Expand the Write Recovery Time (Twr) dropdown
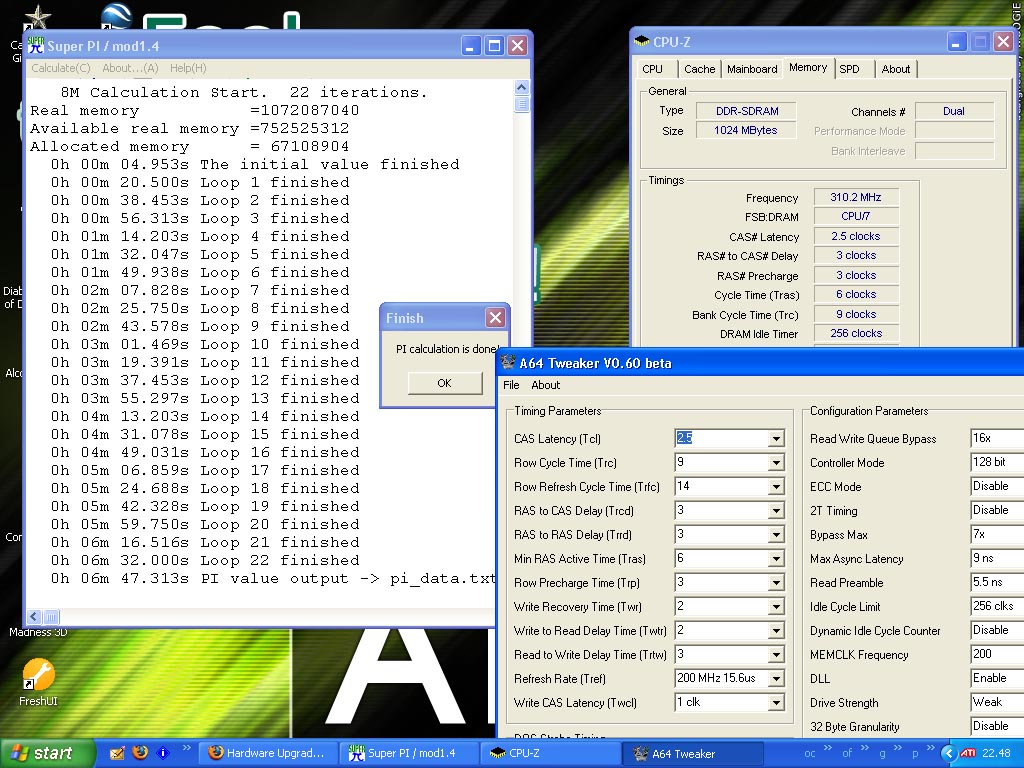Screen dimensions: 1024x768 (776, 607)
